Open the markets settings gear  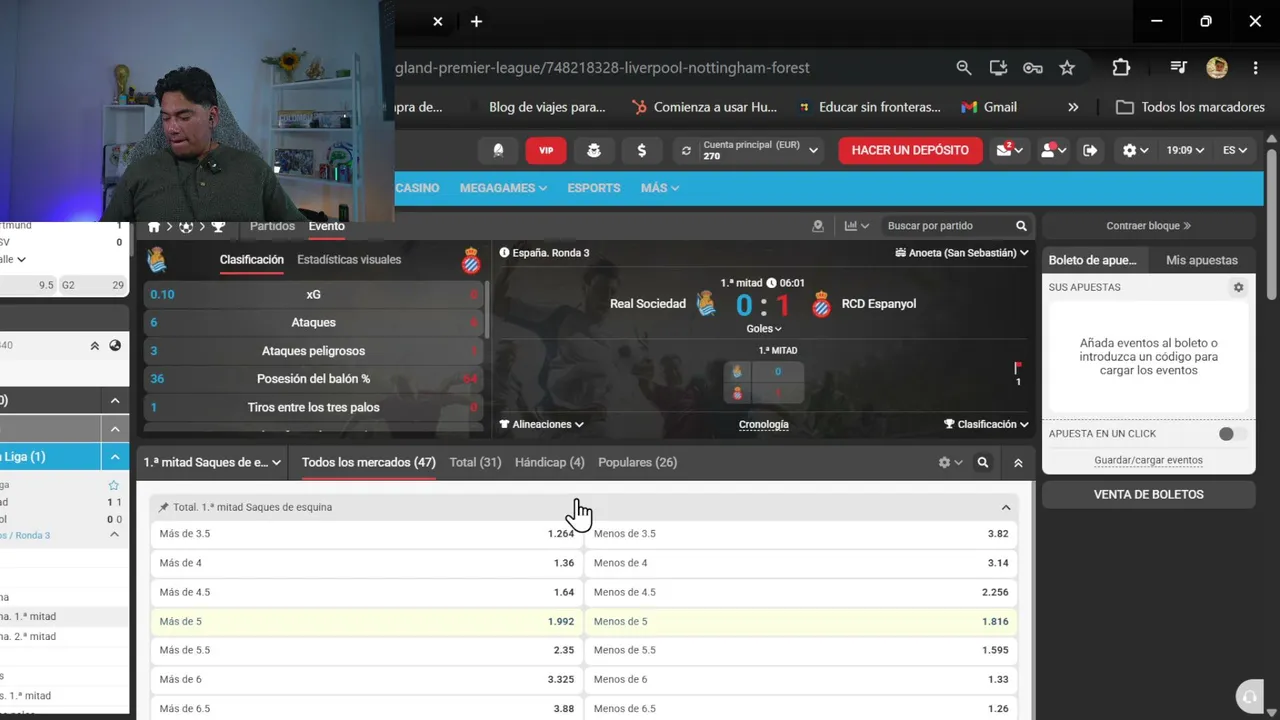pos(950,463)
